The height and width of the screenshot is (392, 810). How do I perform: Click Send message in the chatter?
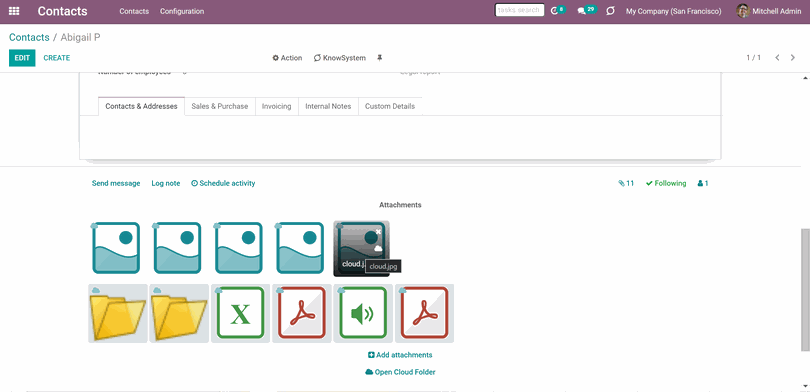[x=116, y=183]
